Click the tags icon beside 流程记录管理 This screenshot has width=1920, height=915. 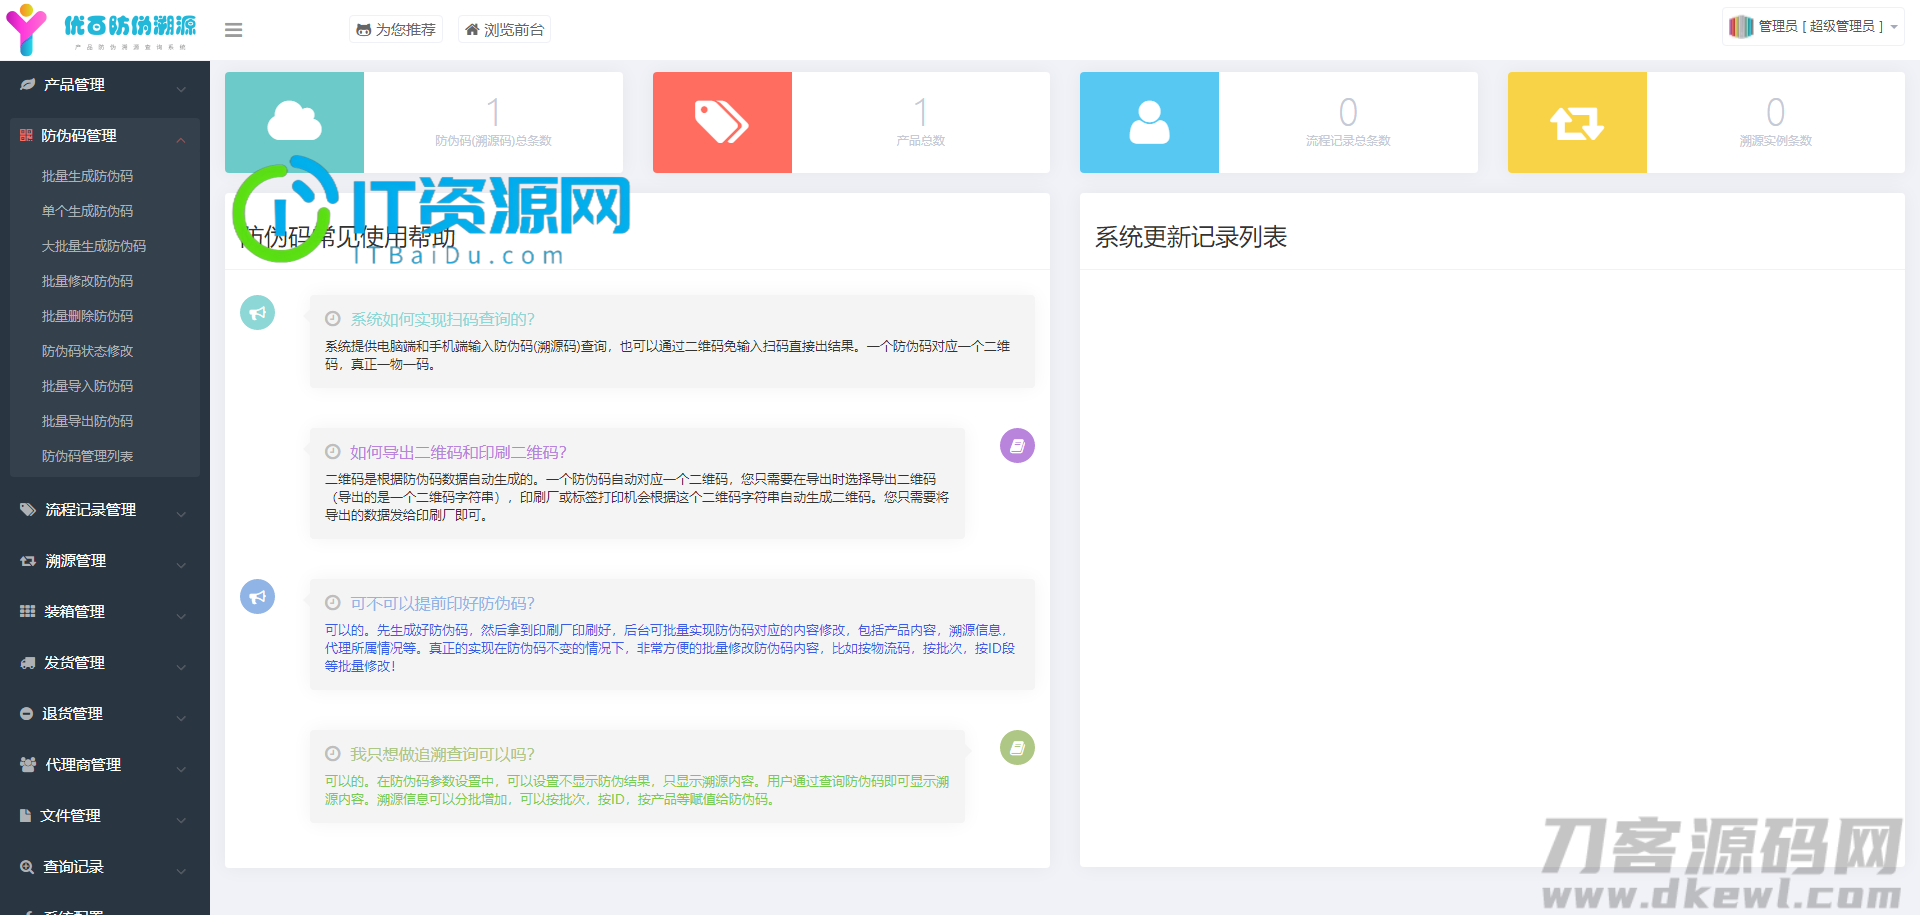point(28,510)
